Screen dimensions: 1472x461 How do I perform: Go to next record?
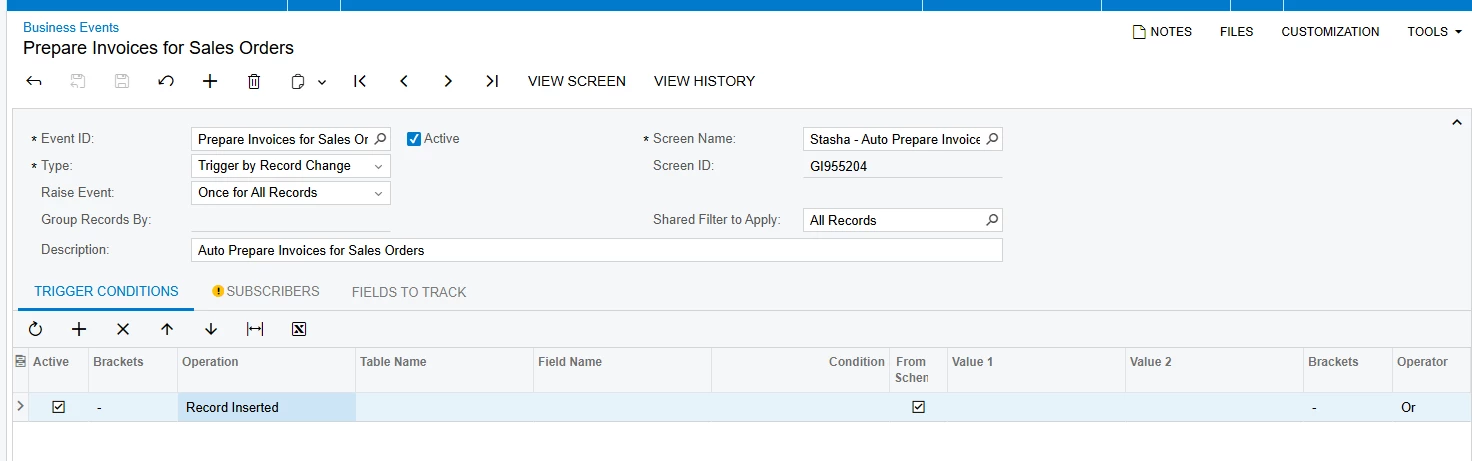click(x=448, y=81)
